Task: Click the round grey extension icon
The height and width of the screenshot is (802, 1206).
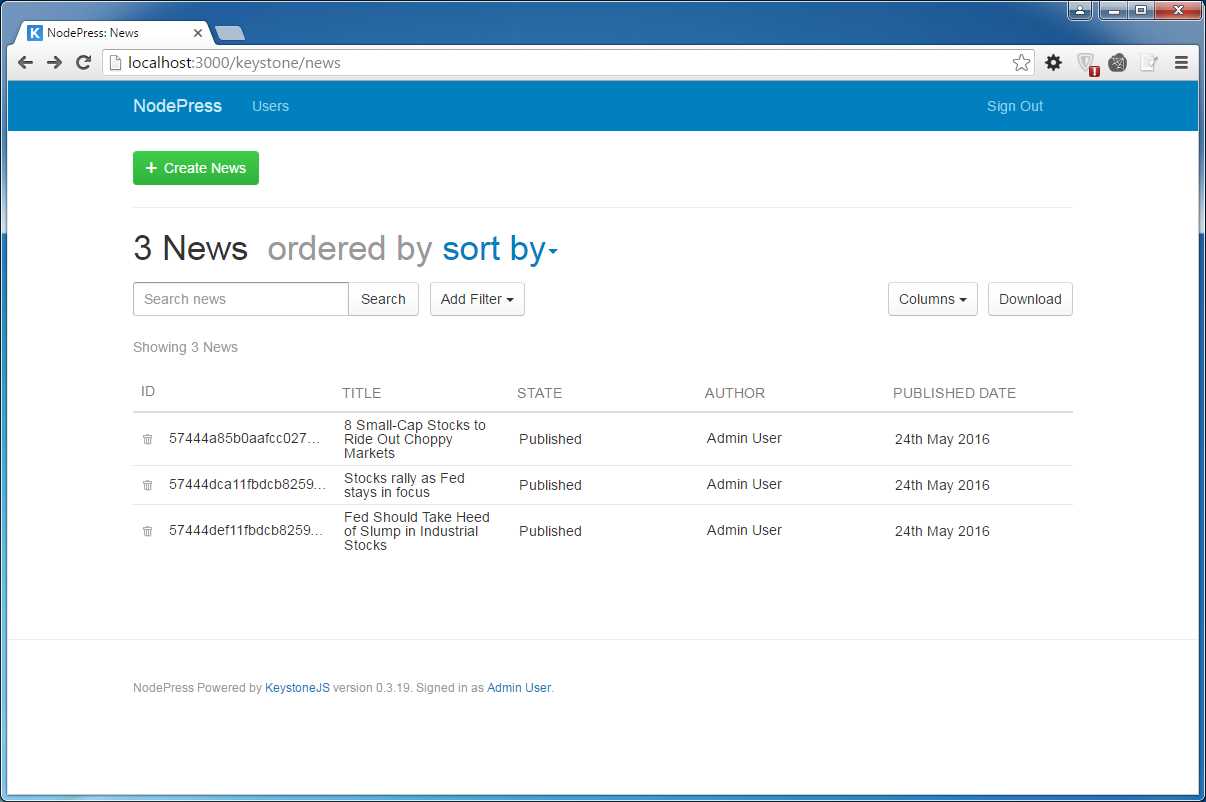Action: [x=1118, y=63]
